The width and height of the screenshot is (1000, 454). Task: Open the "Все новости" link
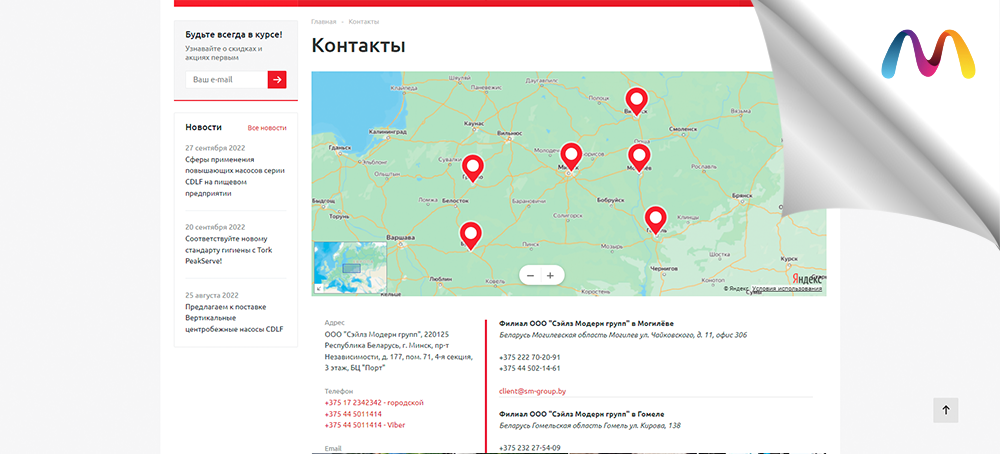click(267, 128)
